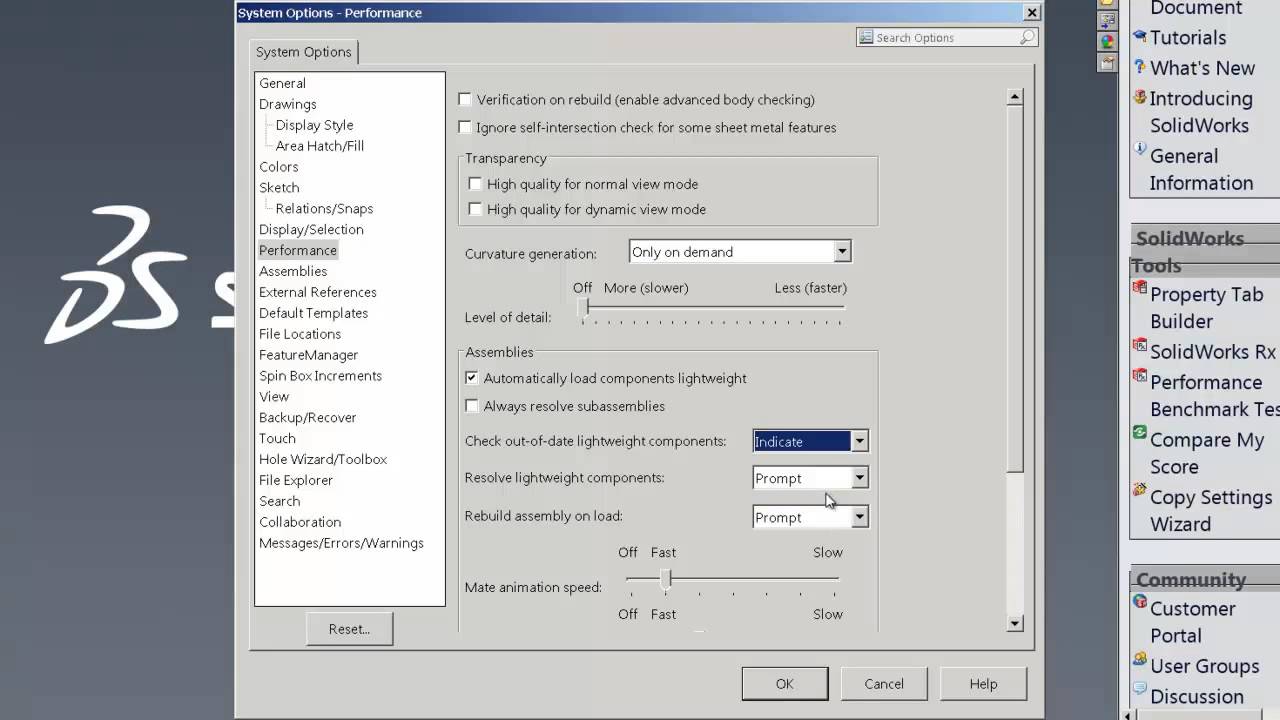Select Default Templates category
Viewport: 1280px width, 720px height.
coord(314,313)
